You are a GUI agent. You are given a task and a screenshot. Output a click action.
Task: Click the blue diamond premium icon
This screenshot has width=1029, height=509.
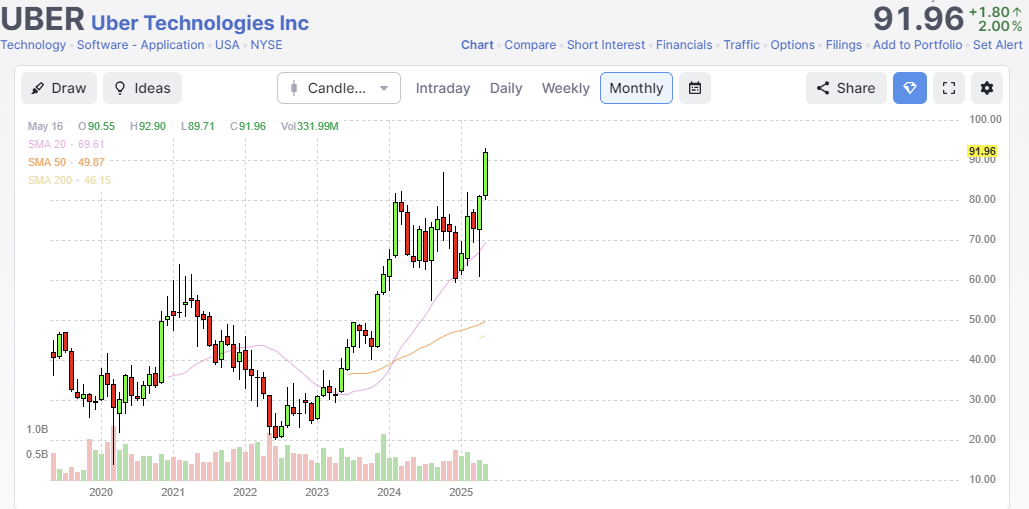click(910, 88)
